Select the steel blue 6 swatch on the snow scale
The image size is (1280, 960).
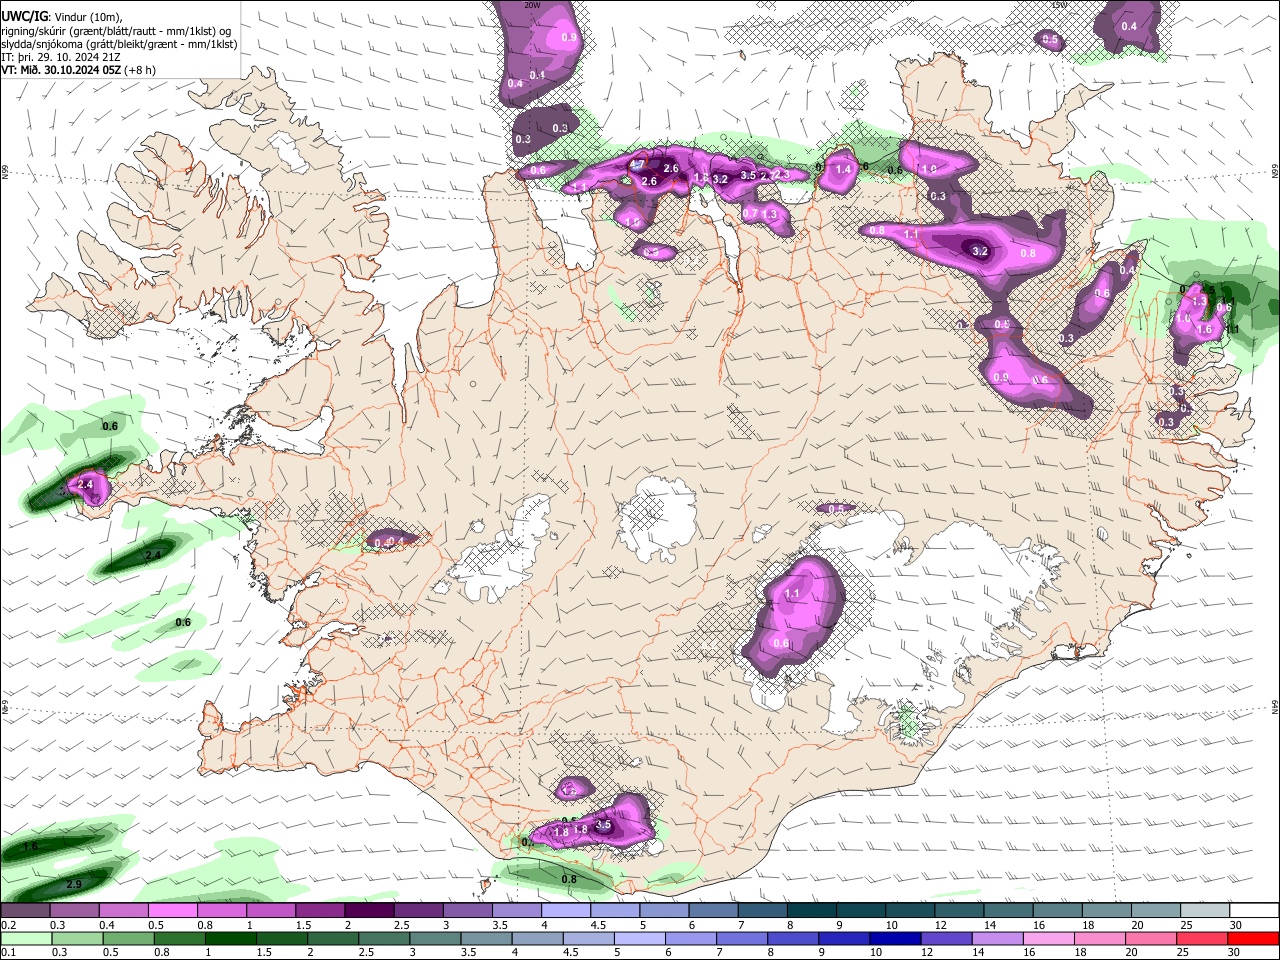coord(713,911)
